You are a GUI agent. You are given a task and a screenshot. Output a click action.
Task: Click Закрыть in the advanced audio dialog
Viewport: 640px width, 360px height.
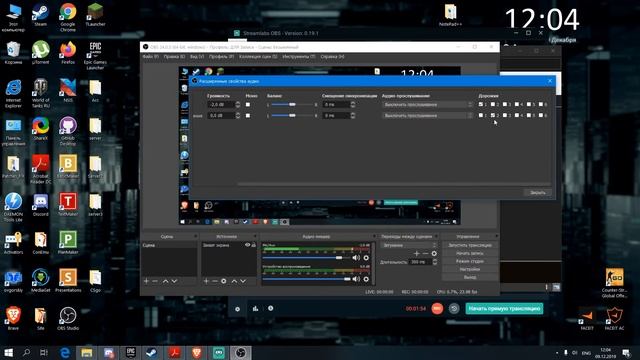[x=538, y=192]
